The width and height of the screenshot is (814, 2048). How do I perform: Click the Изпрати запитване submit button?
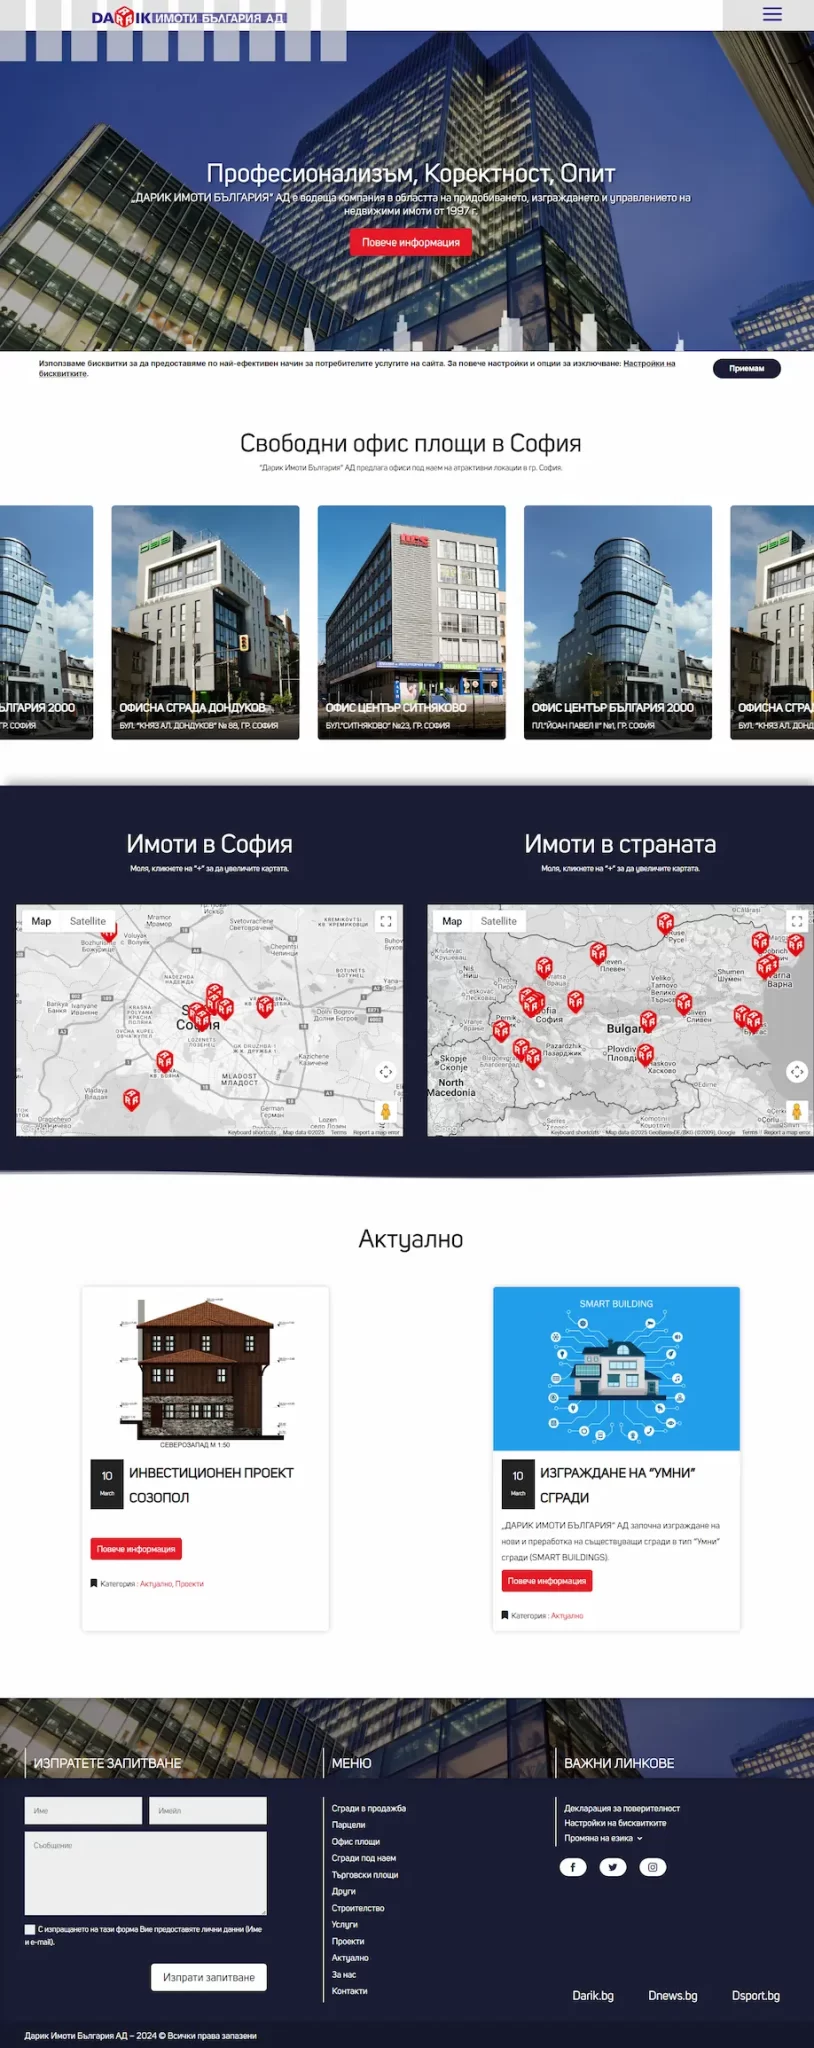pyautogui.click(x=208, y=1977)
